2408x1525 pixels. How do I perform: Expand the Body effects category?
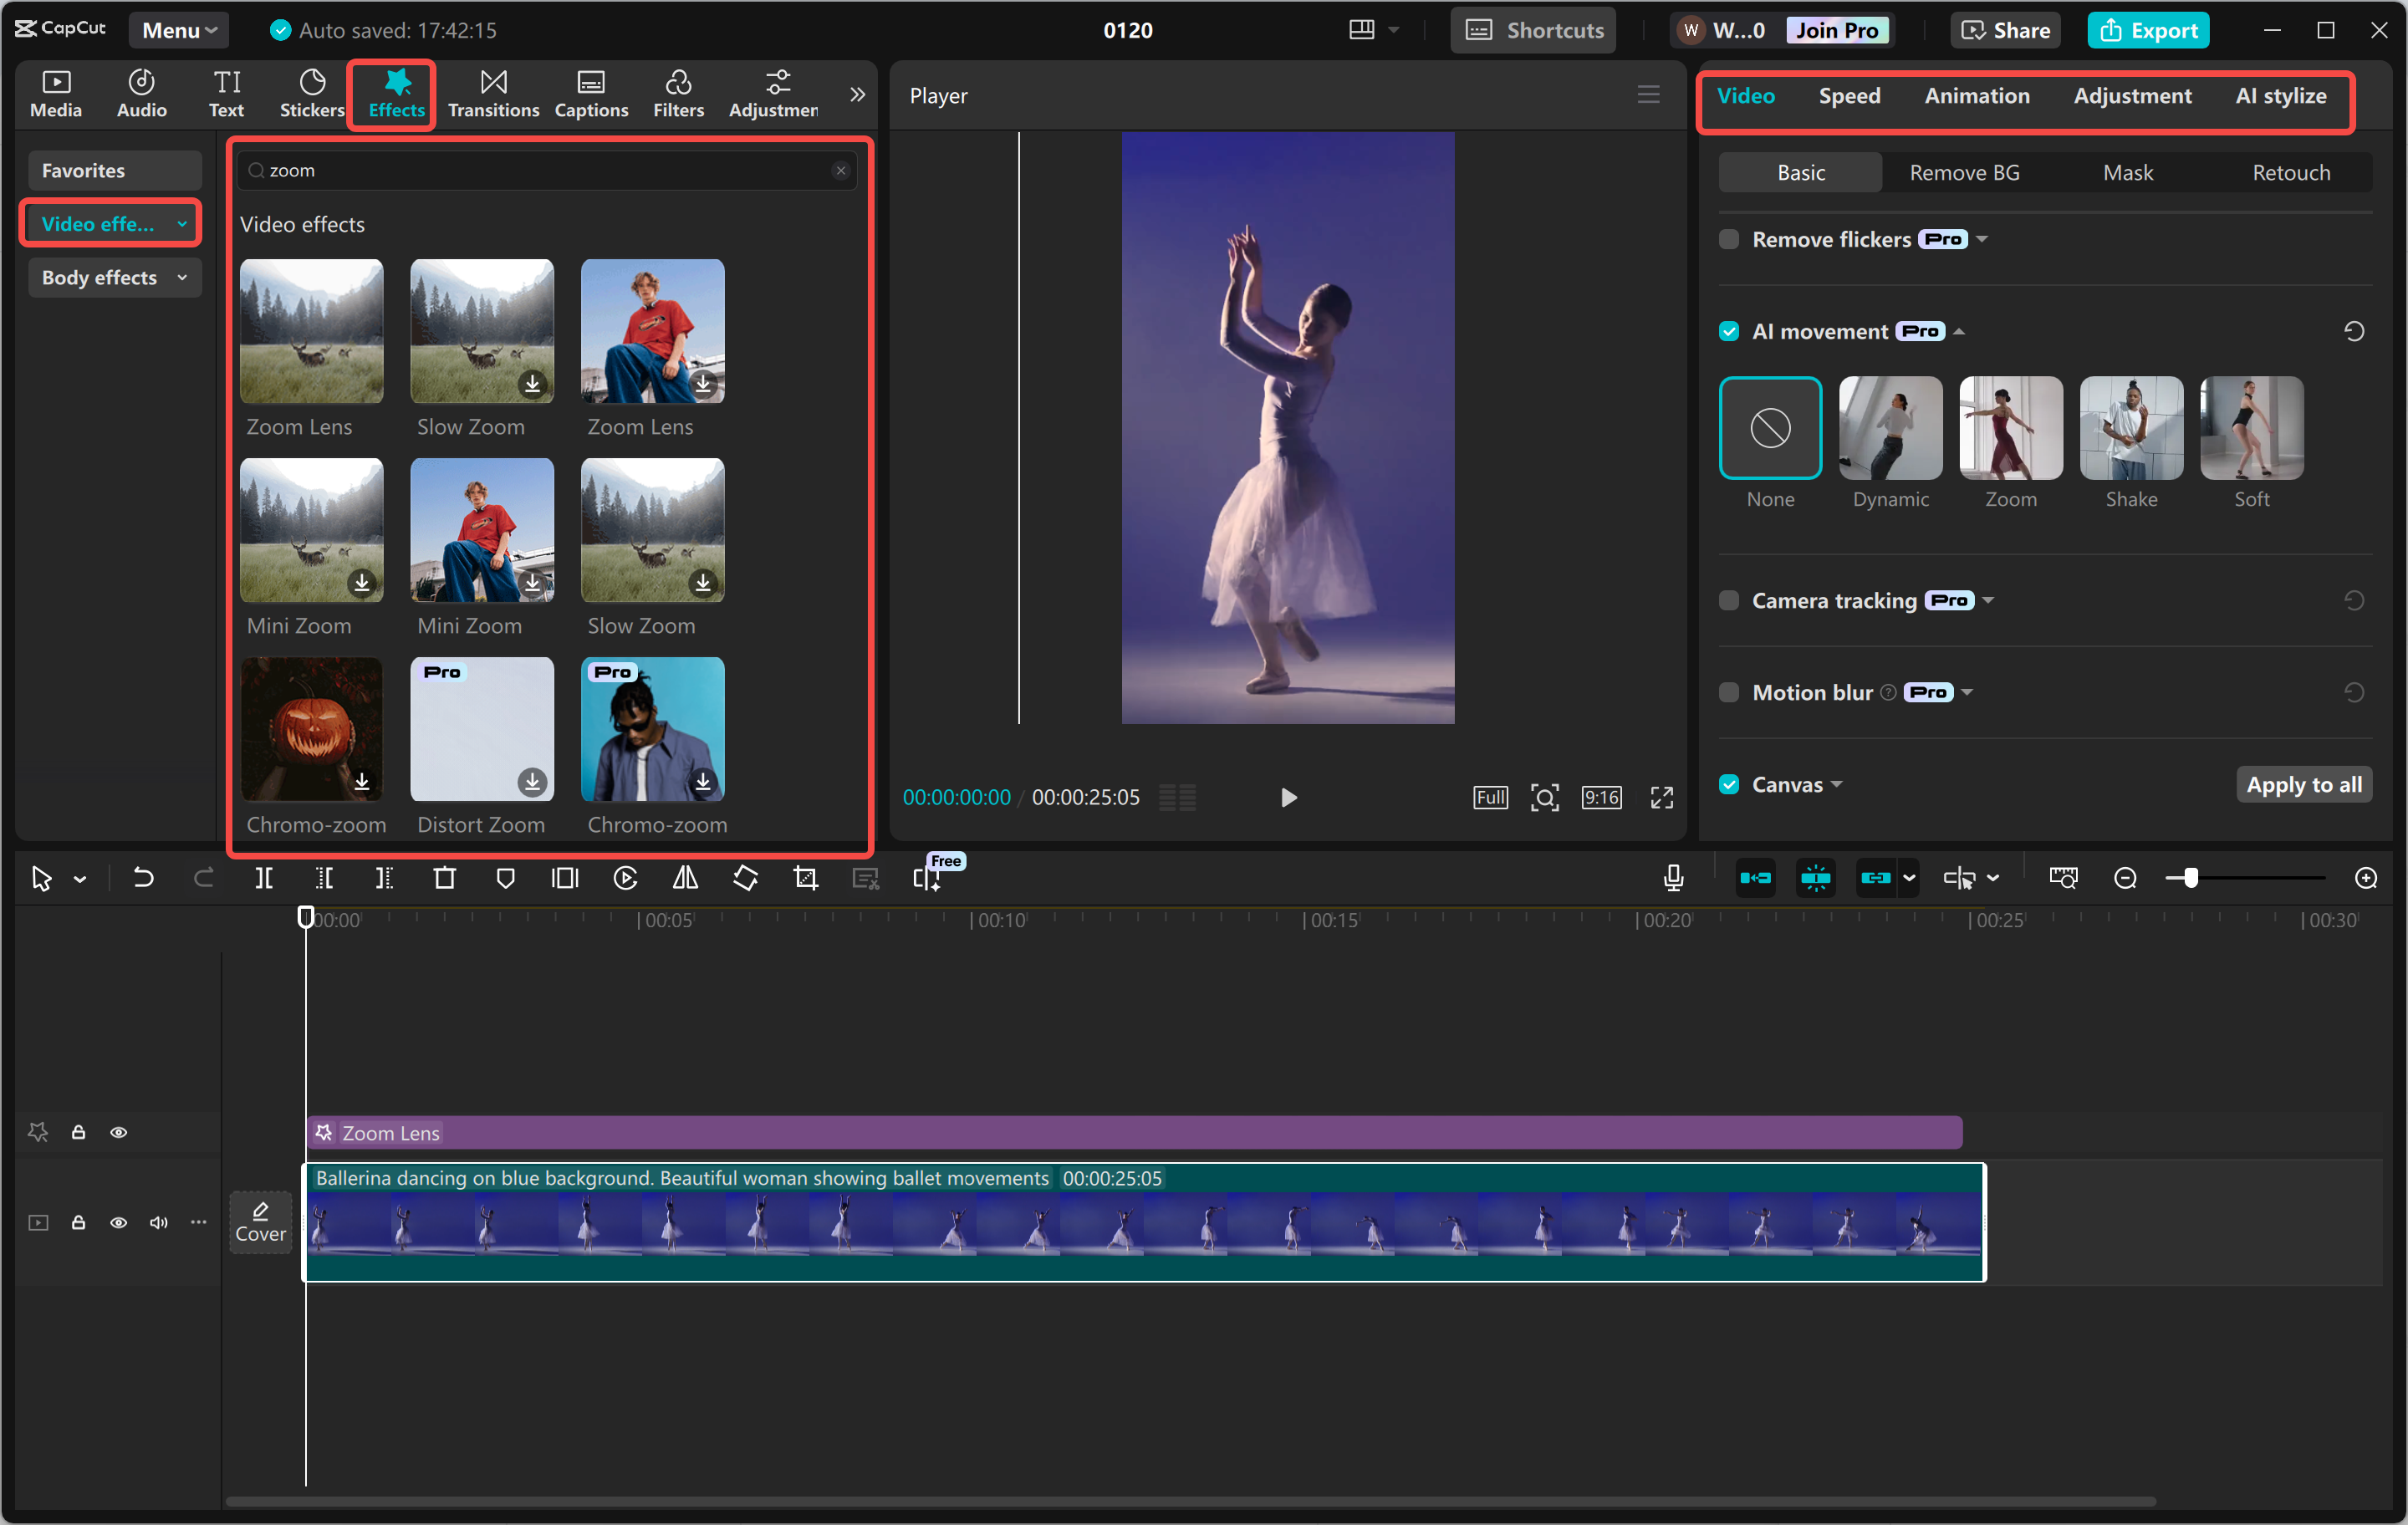114,277
